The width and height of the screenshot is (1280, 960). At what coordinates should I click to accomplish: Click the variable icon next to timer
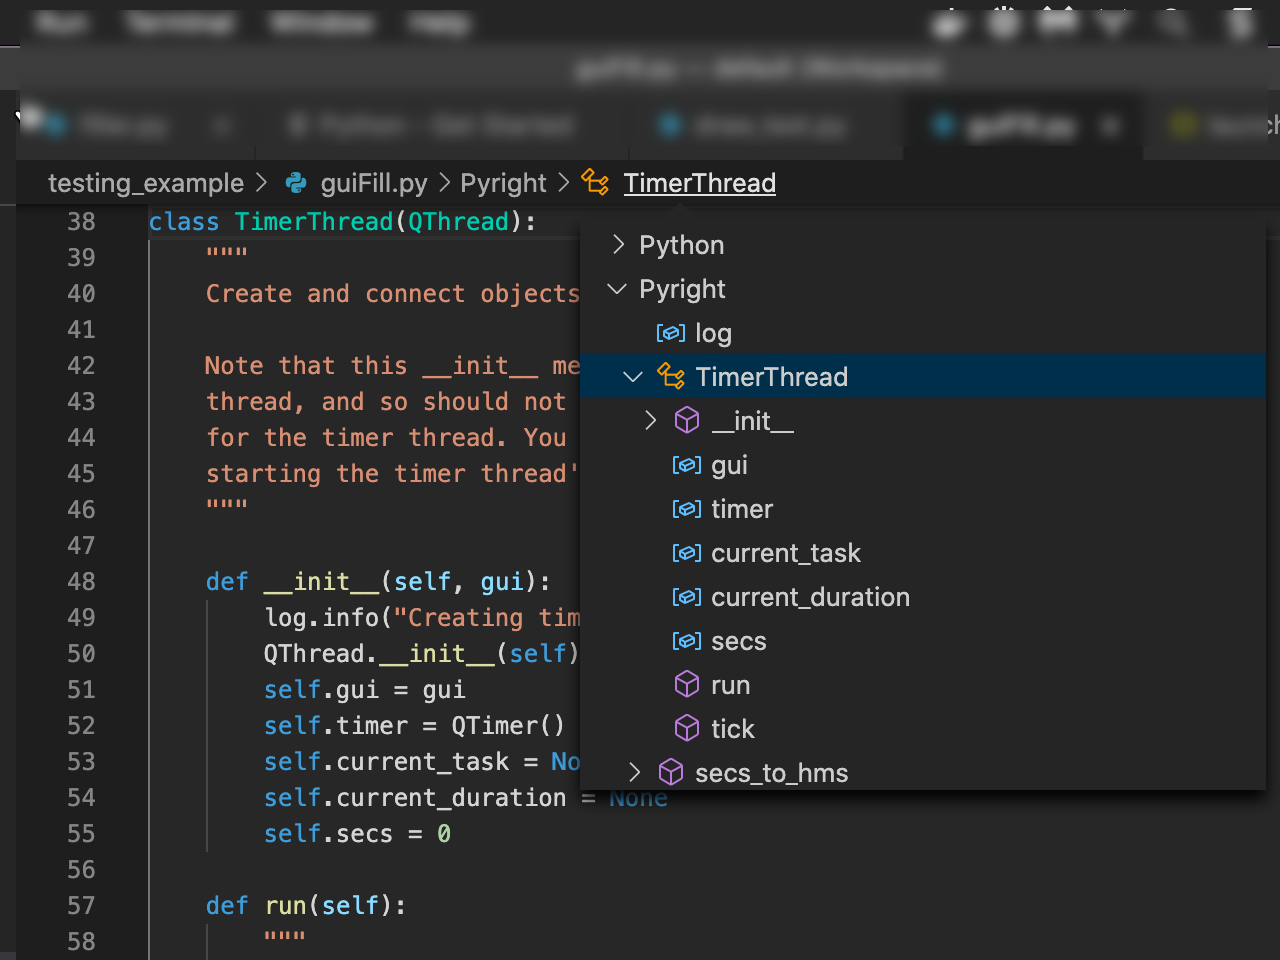pyautogui.click(x=687, y=509)
